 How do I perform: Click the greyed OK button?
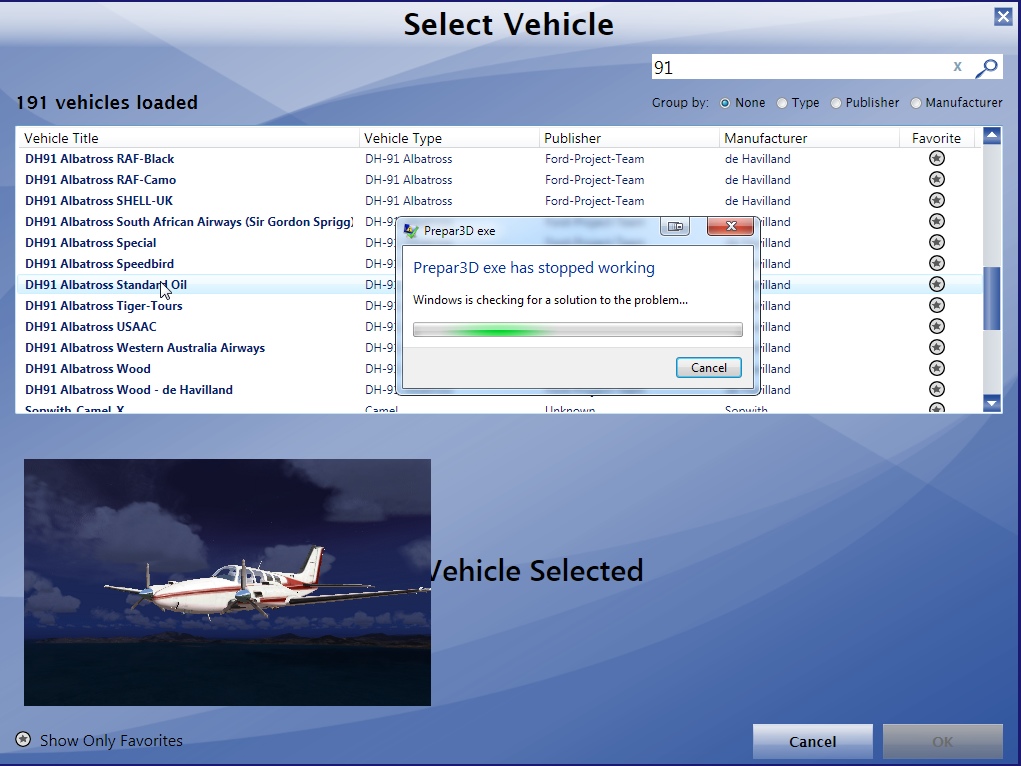click(942, 742)
